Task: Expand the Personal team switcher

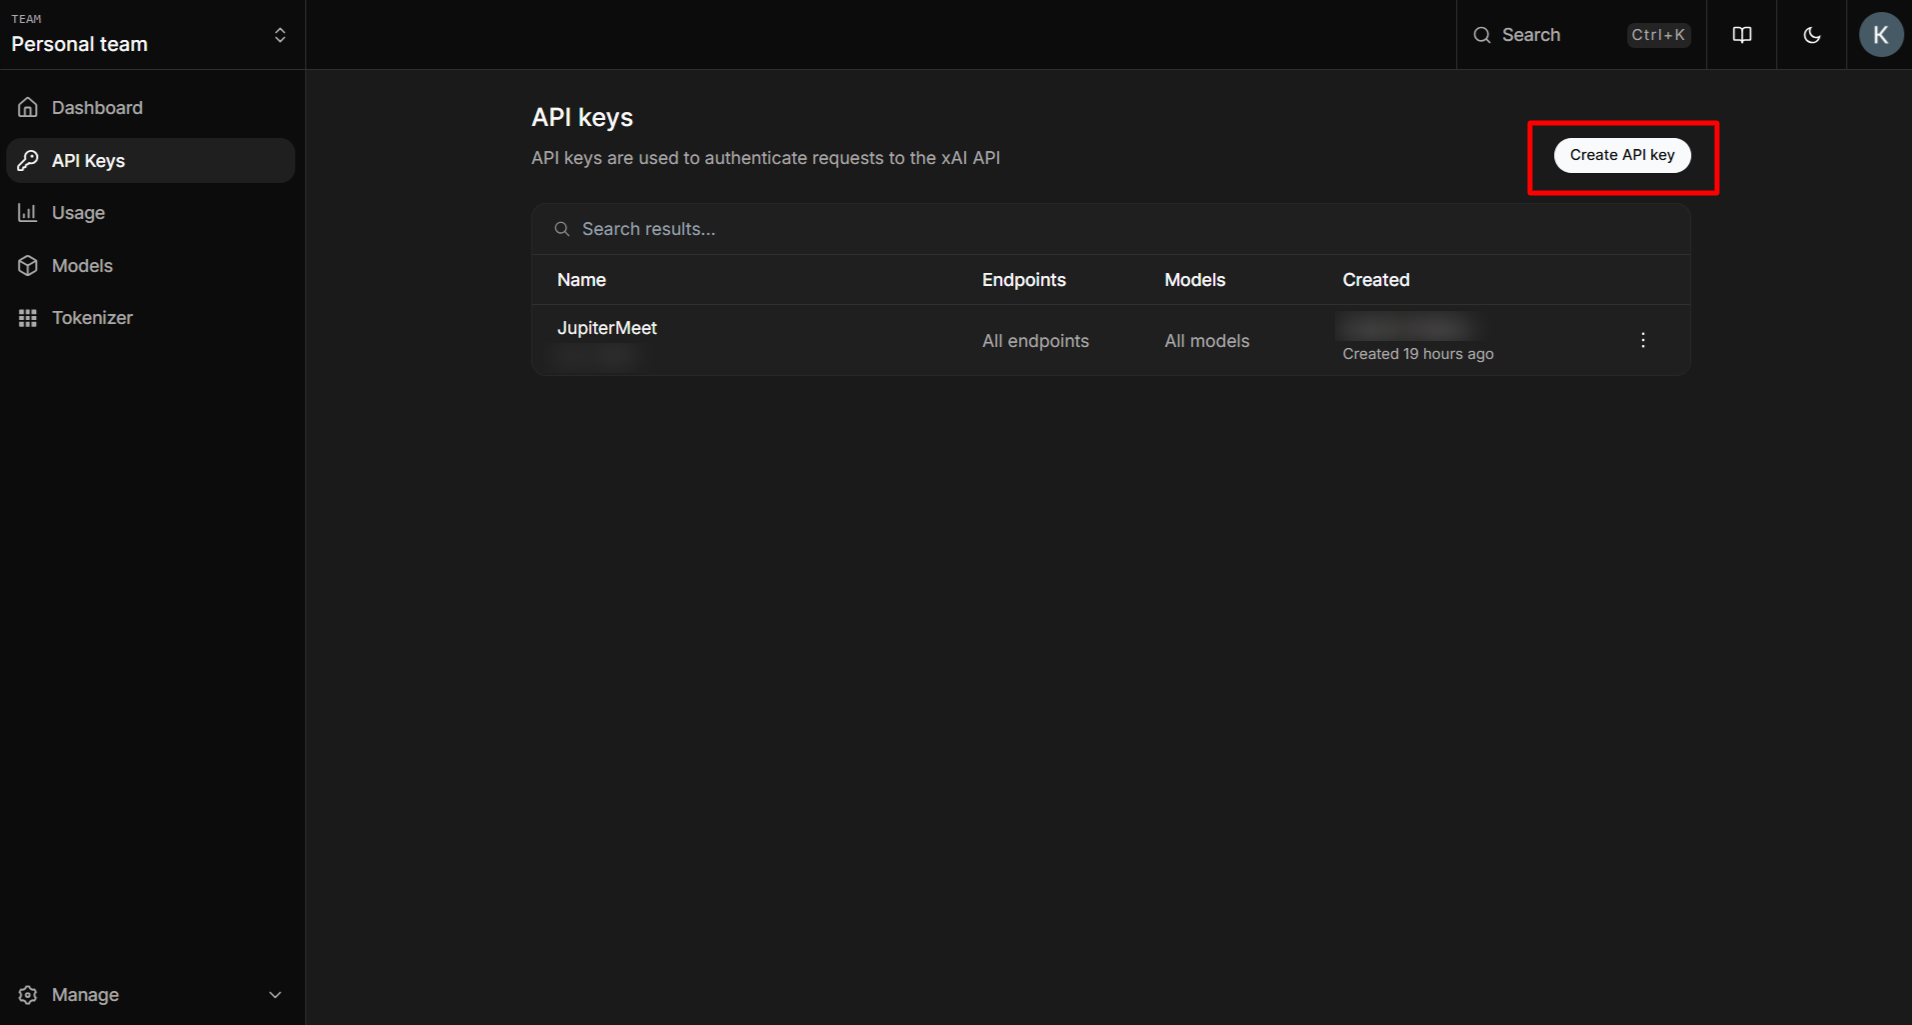Action: pos(280,34)
